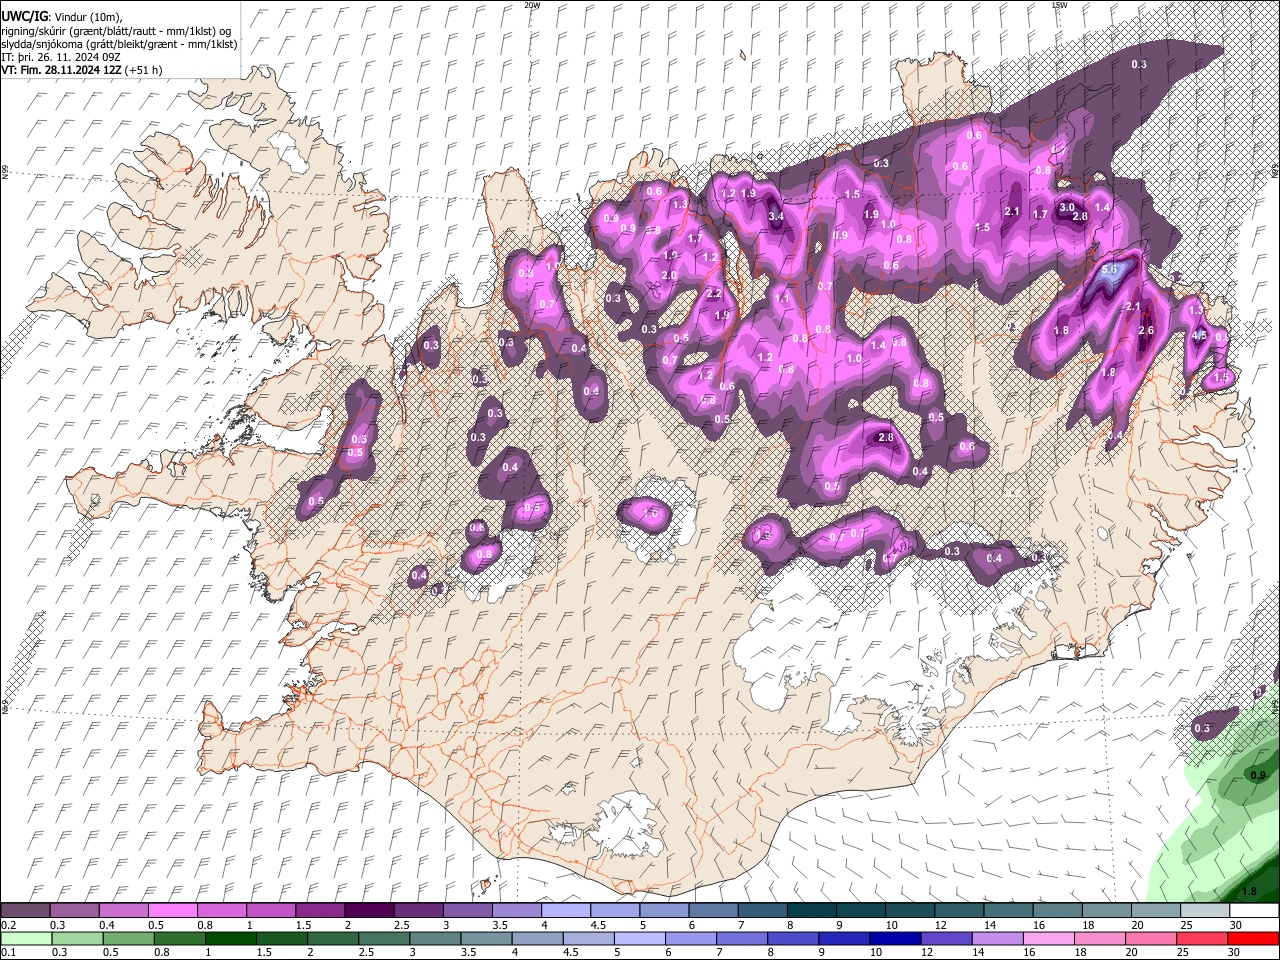Click the "0.2" label on the snow scale
Image resolution: width=1280 pixels, height=960 pixels.
point(9,925)
